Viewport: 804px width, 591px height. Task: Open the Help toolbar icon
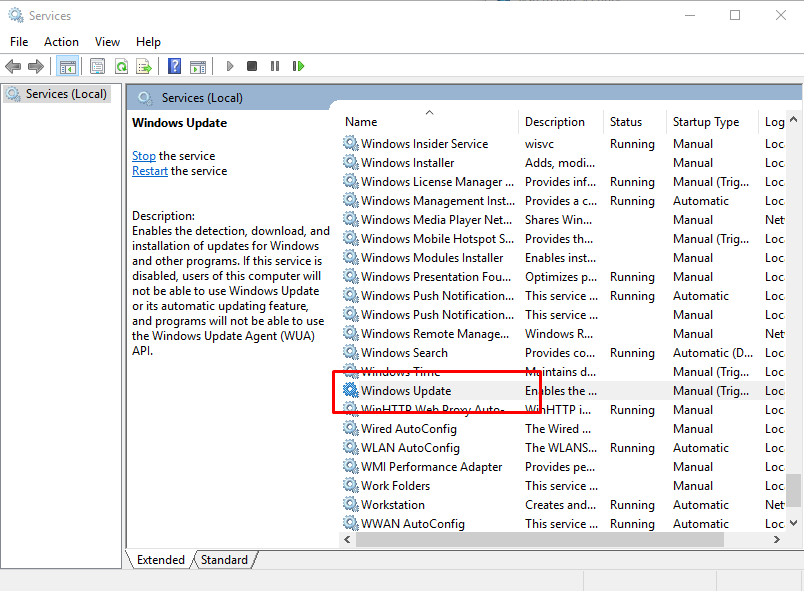pyautogui.click(x=174, y=66)
